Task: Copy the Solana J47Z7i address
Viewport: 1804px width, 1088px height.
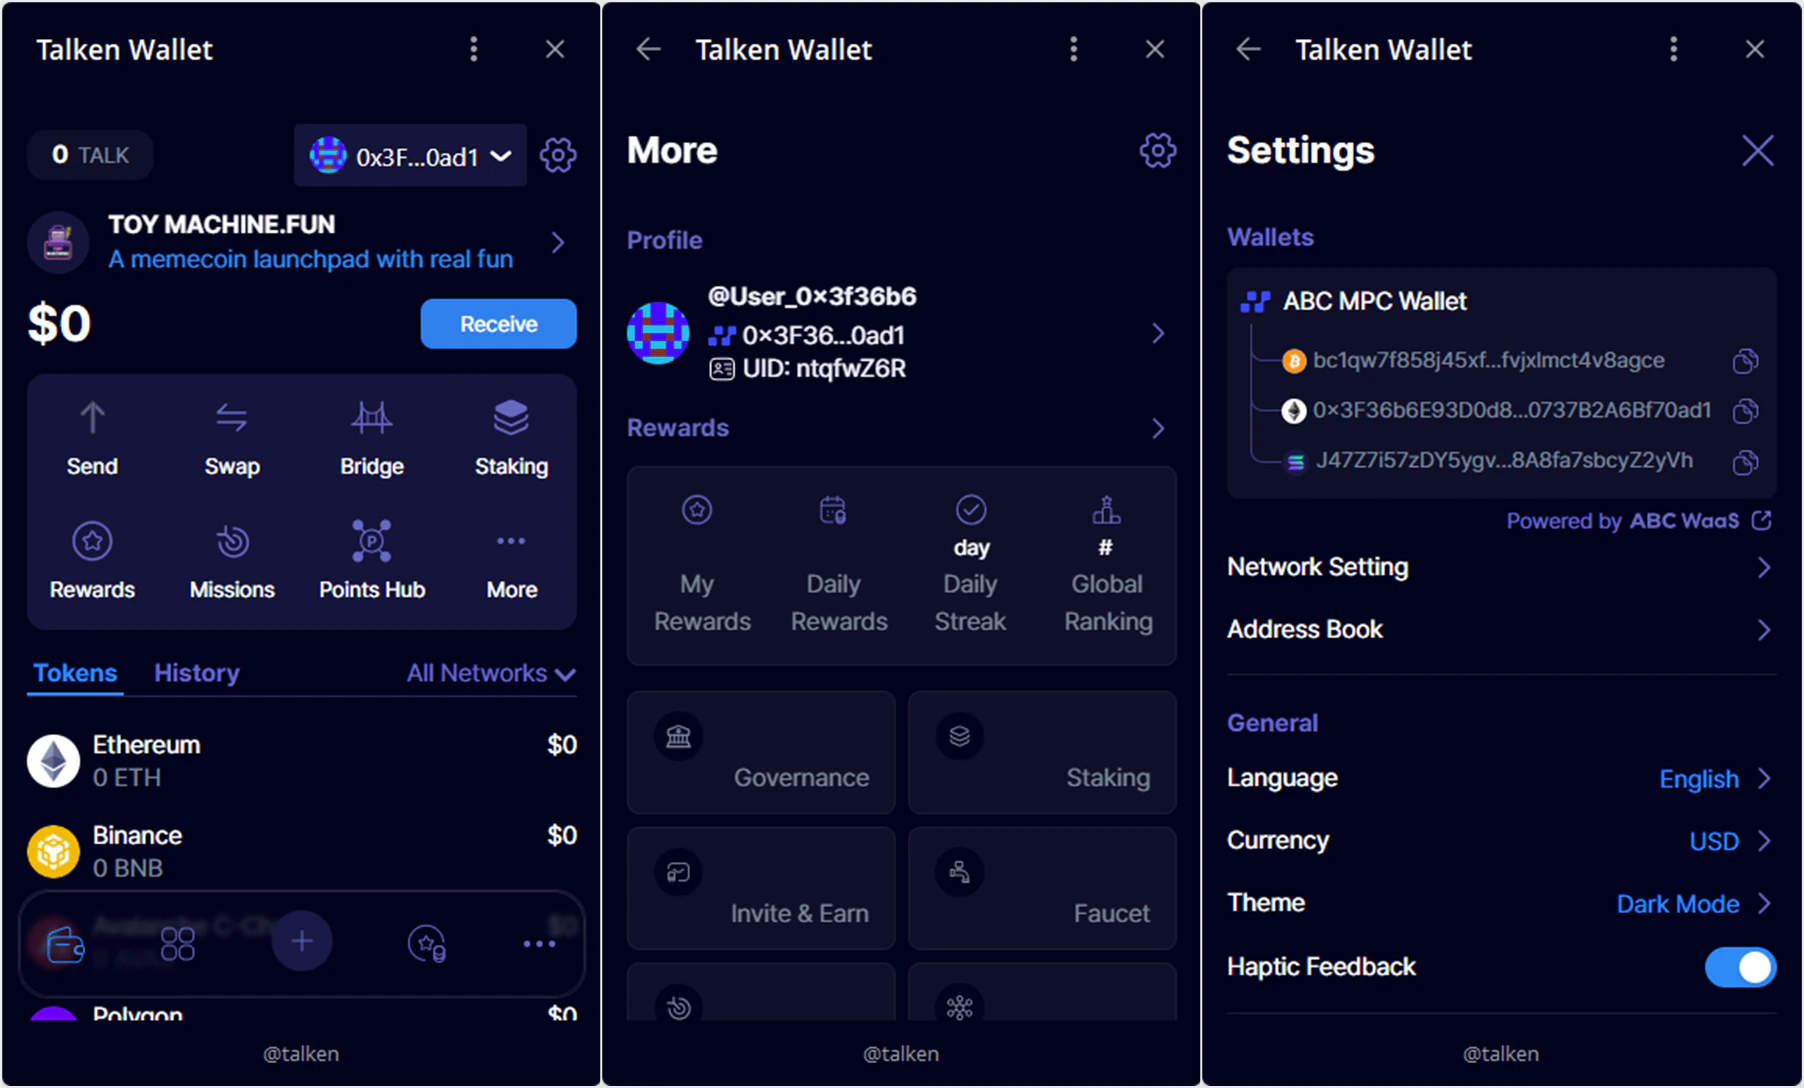Action: (1745, 462)
